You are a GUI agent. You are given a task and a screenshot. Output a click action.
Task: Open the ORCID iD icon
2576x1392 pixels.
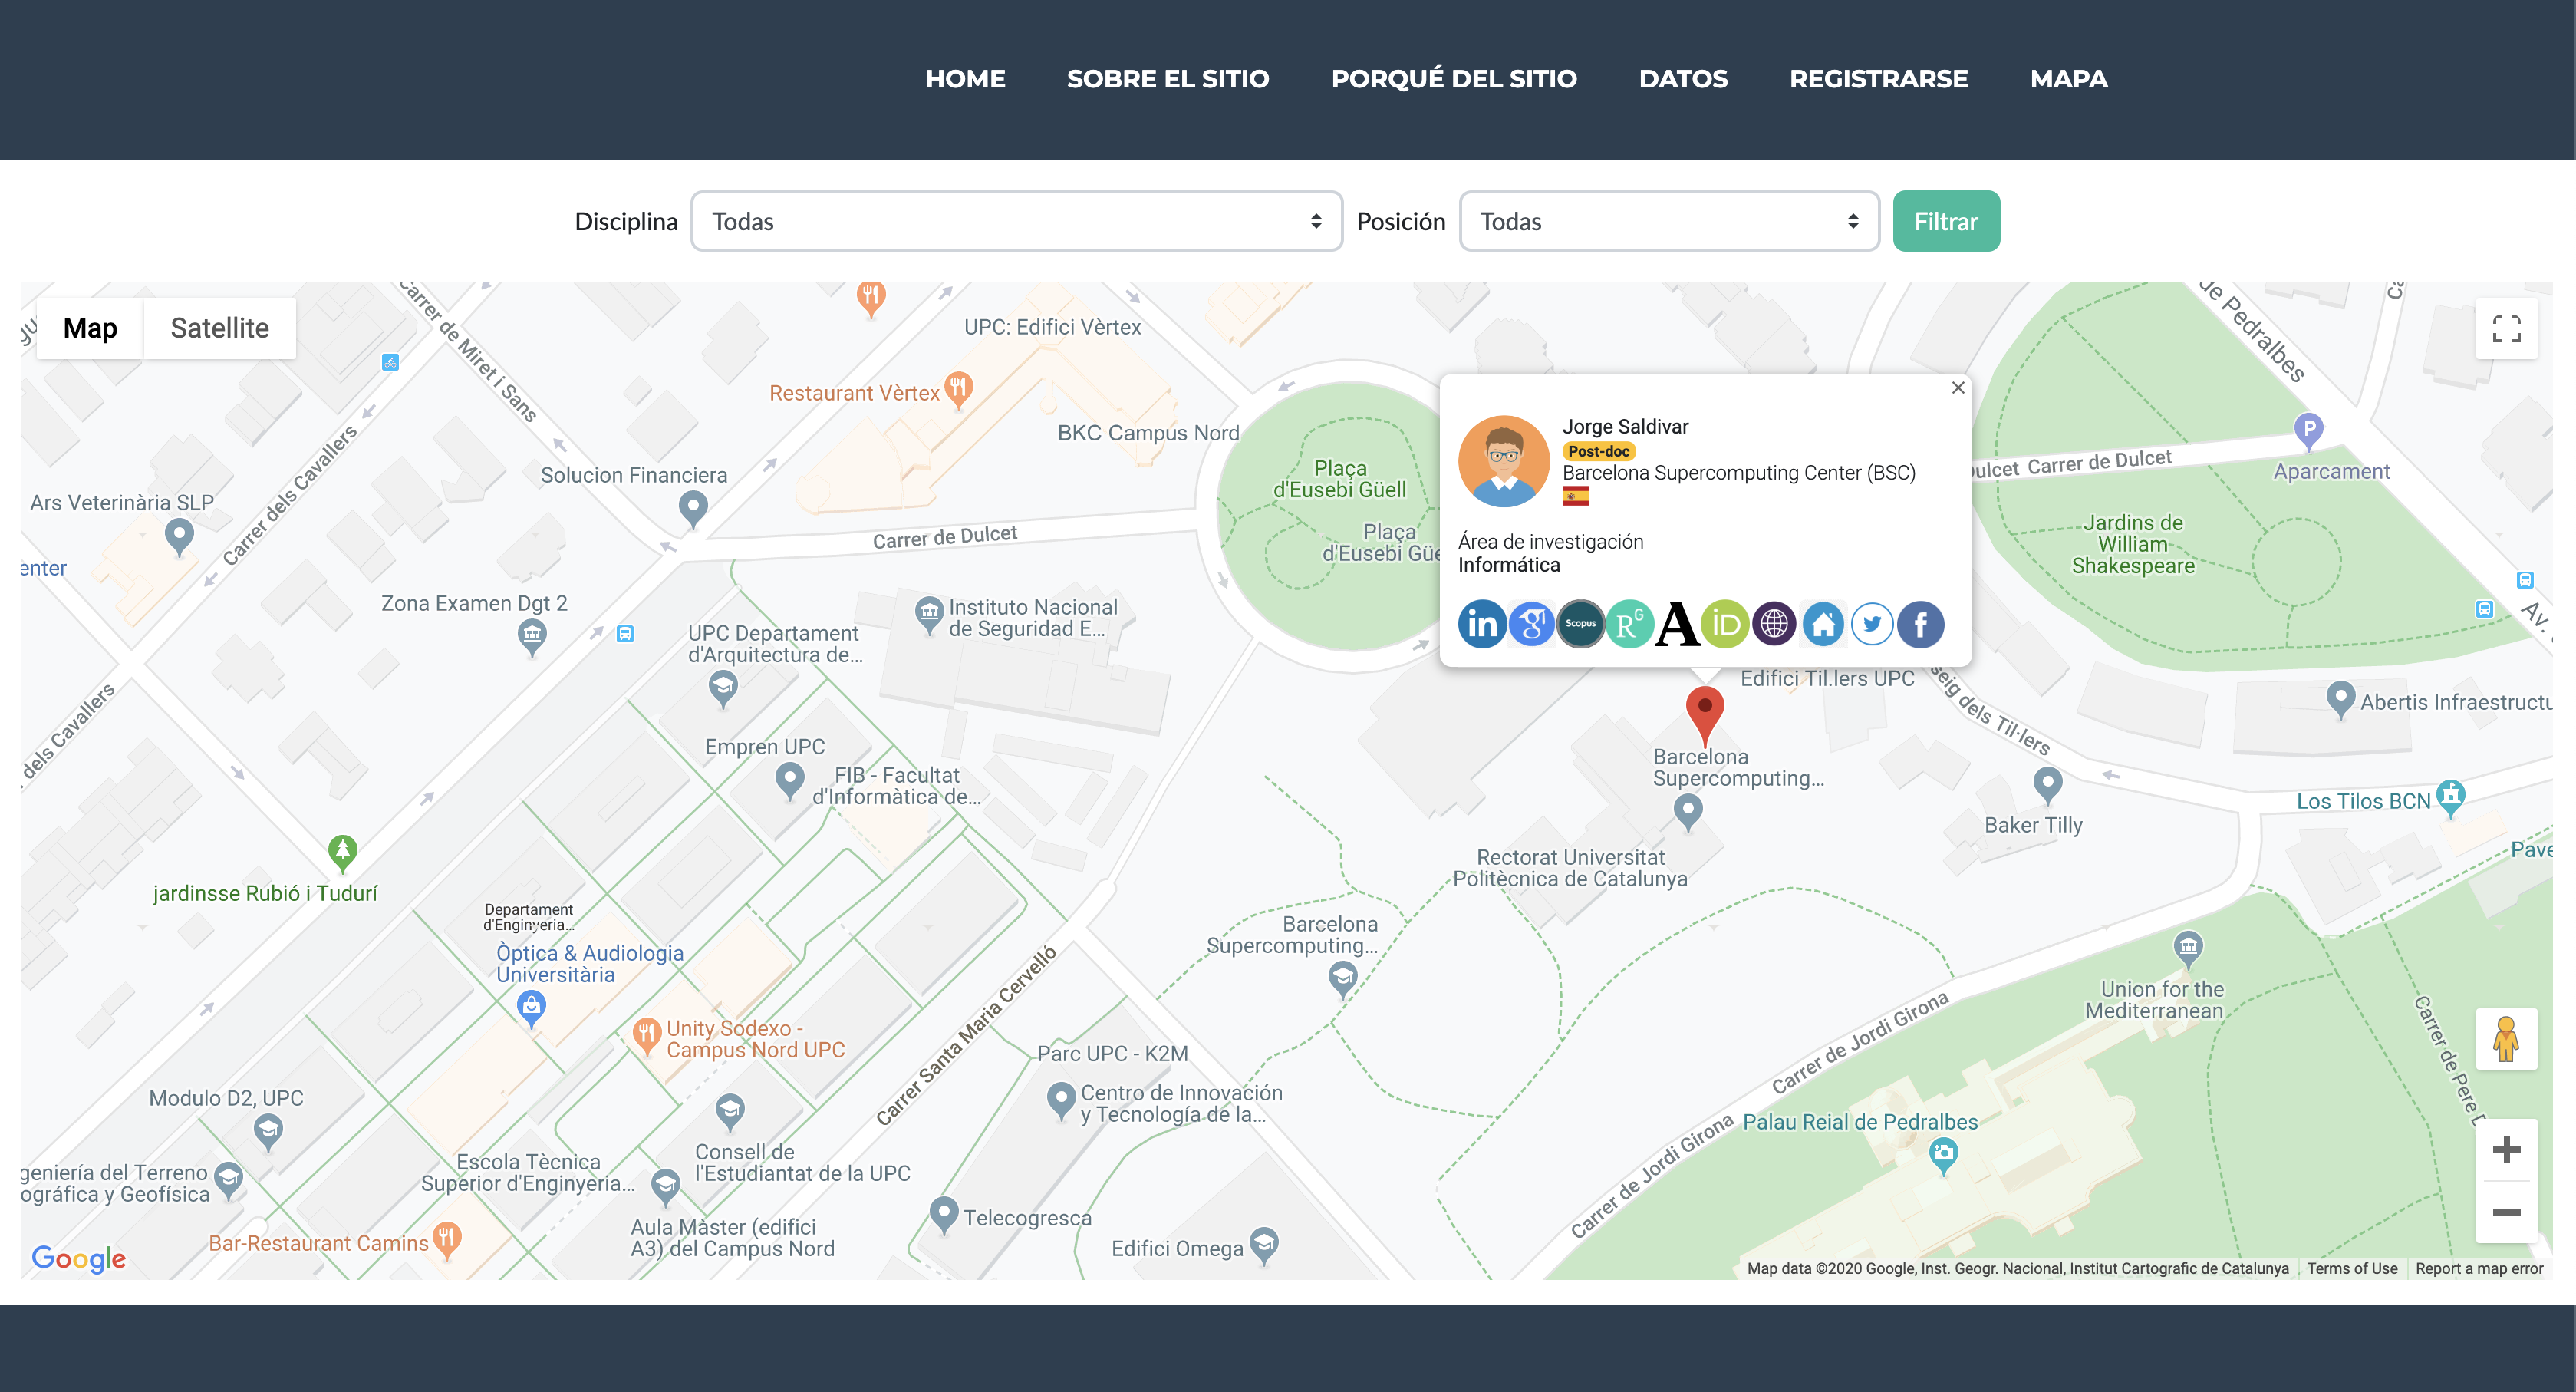point(1725,624)
